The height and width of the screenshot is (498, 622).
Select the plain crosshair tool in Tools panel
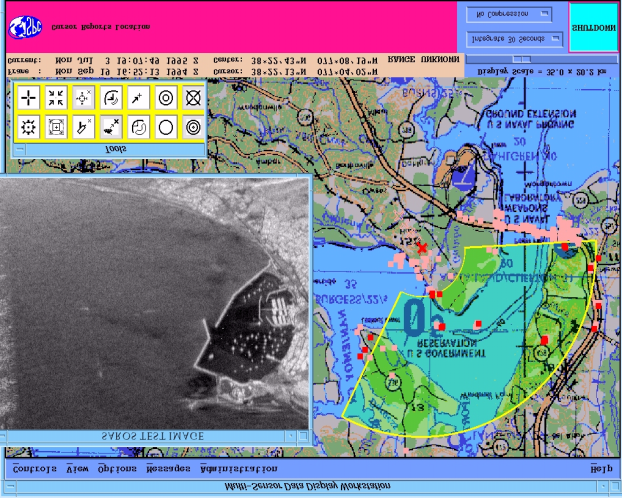29,98
